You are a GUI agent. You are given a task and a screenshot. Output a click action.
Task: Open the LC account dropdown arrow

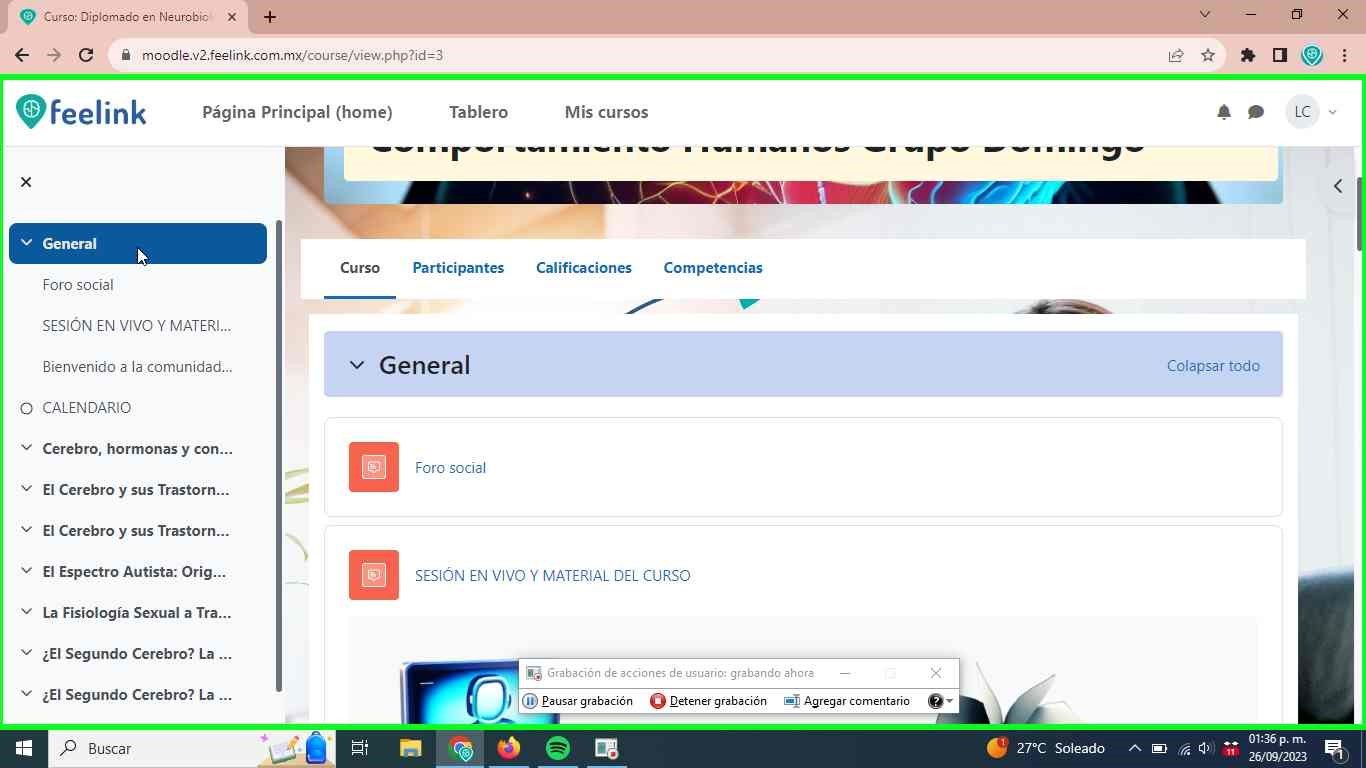[1331, 112]
